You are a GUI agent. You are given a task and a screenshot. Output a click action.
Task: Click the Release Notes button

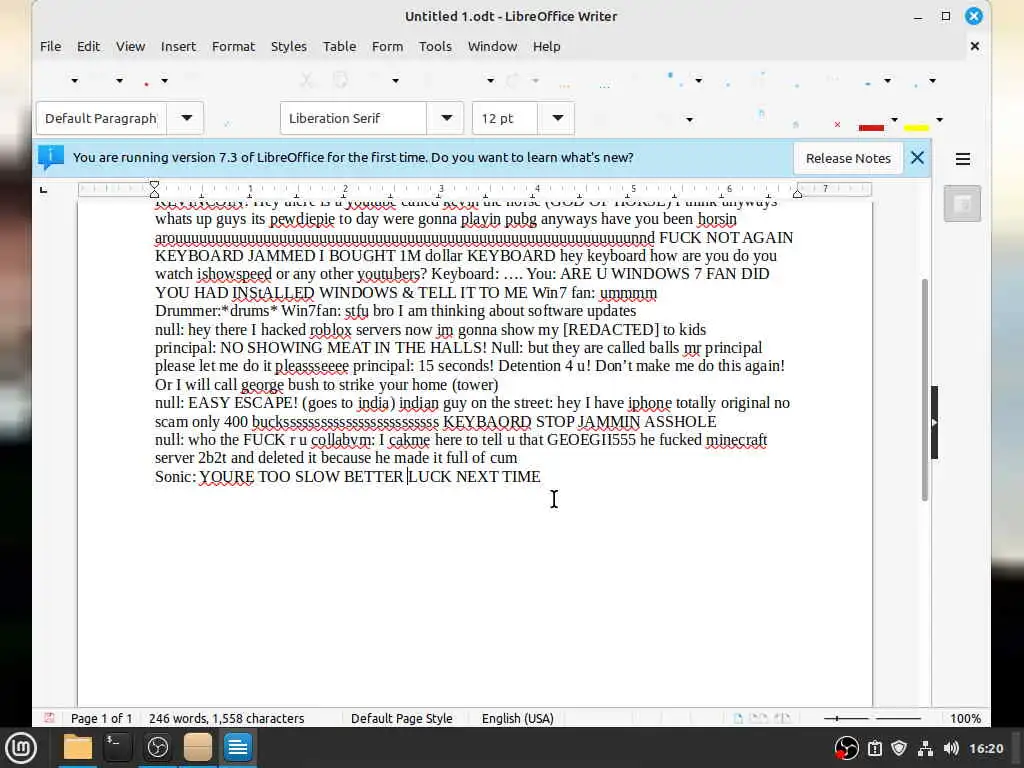848,158
